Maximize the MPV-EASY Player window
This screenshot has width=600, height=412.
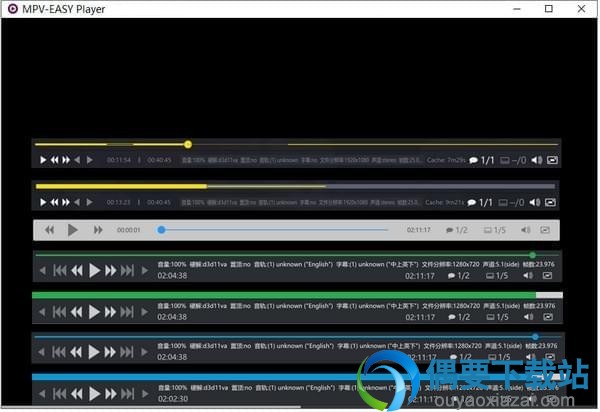549,8
